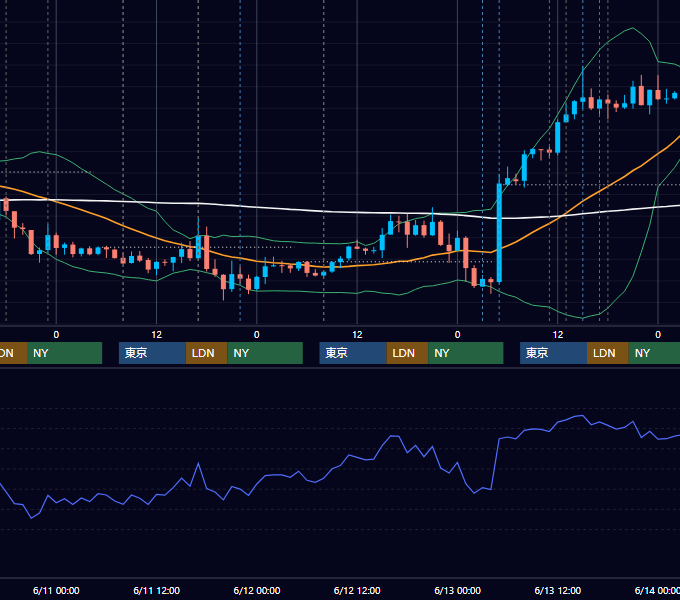Click the 6/11 00:00 date label

pyautogui.click(x=56, y=590)
